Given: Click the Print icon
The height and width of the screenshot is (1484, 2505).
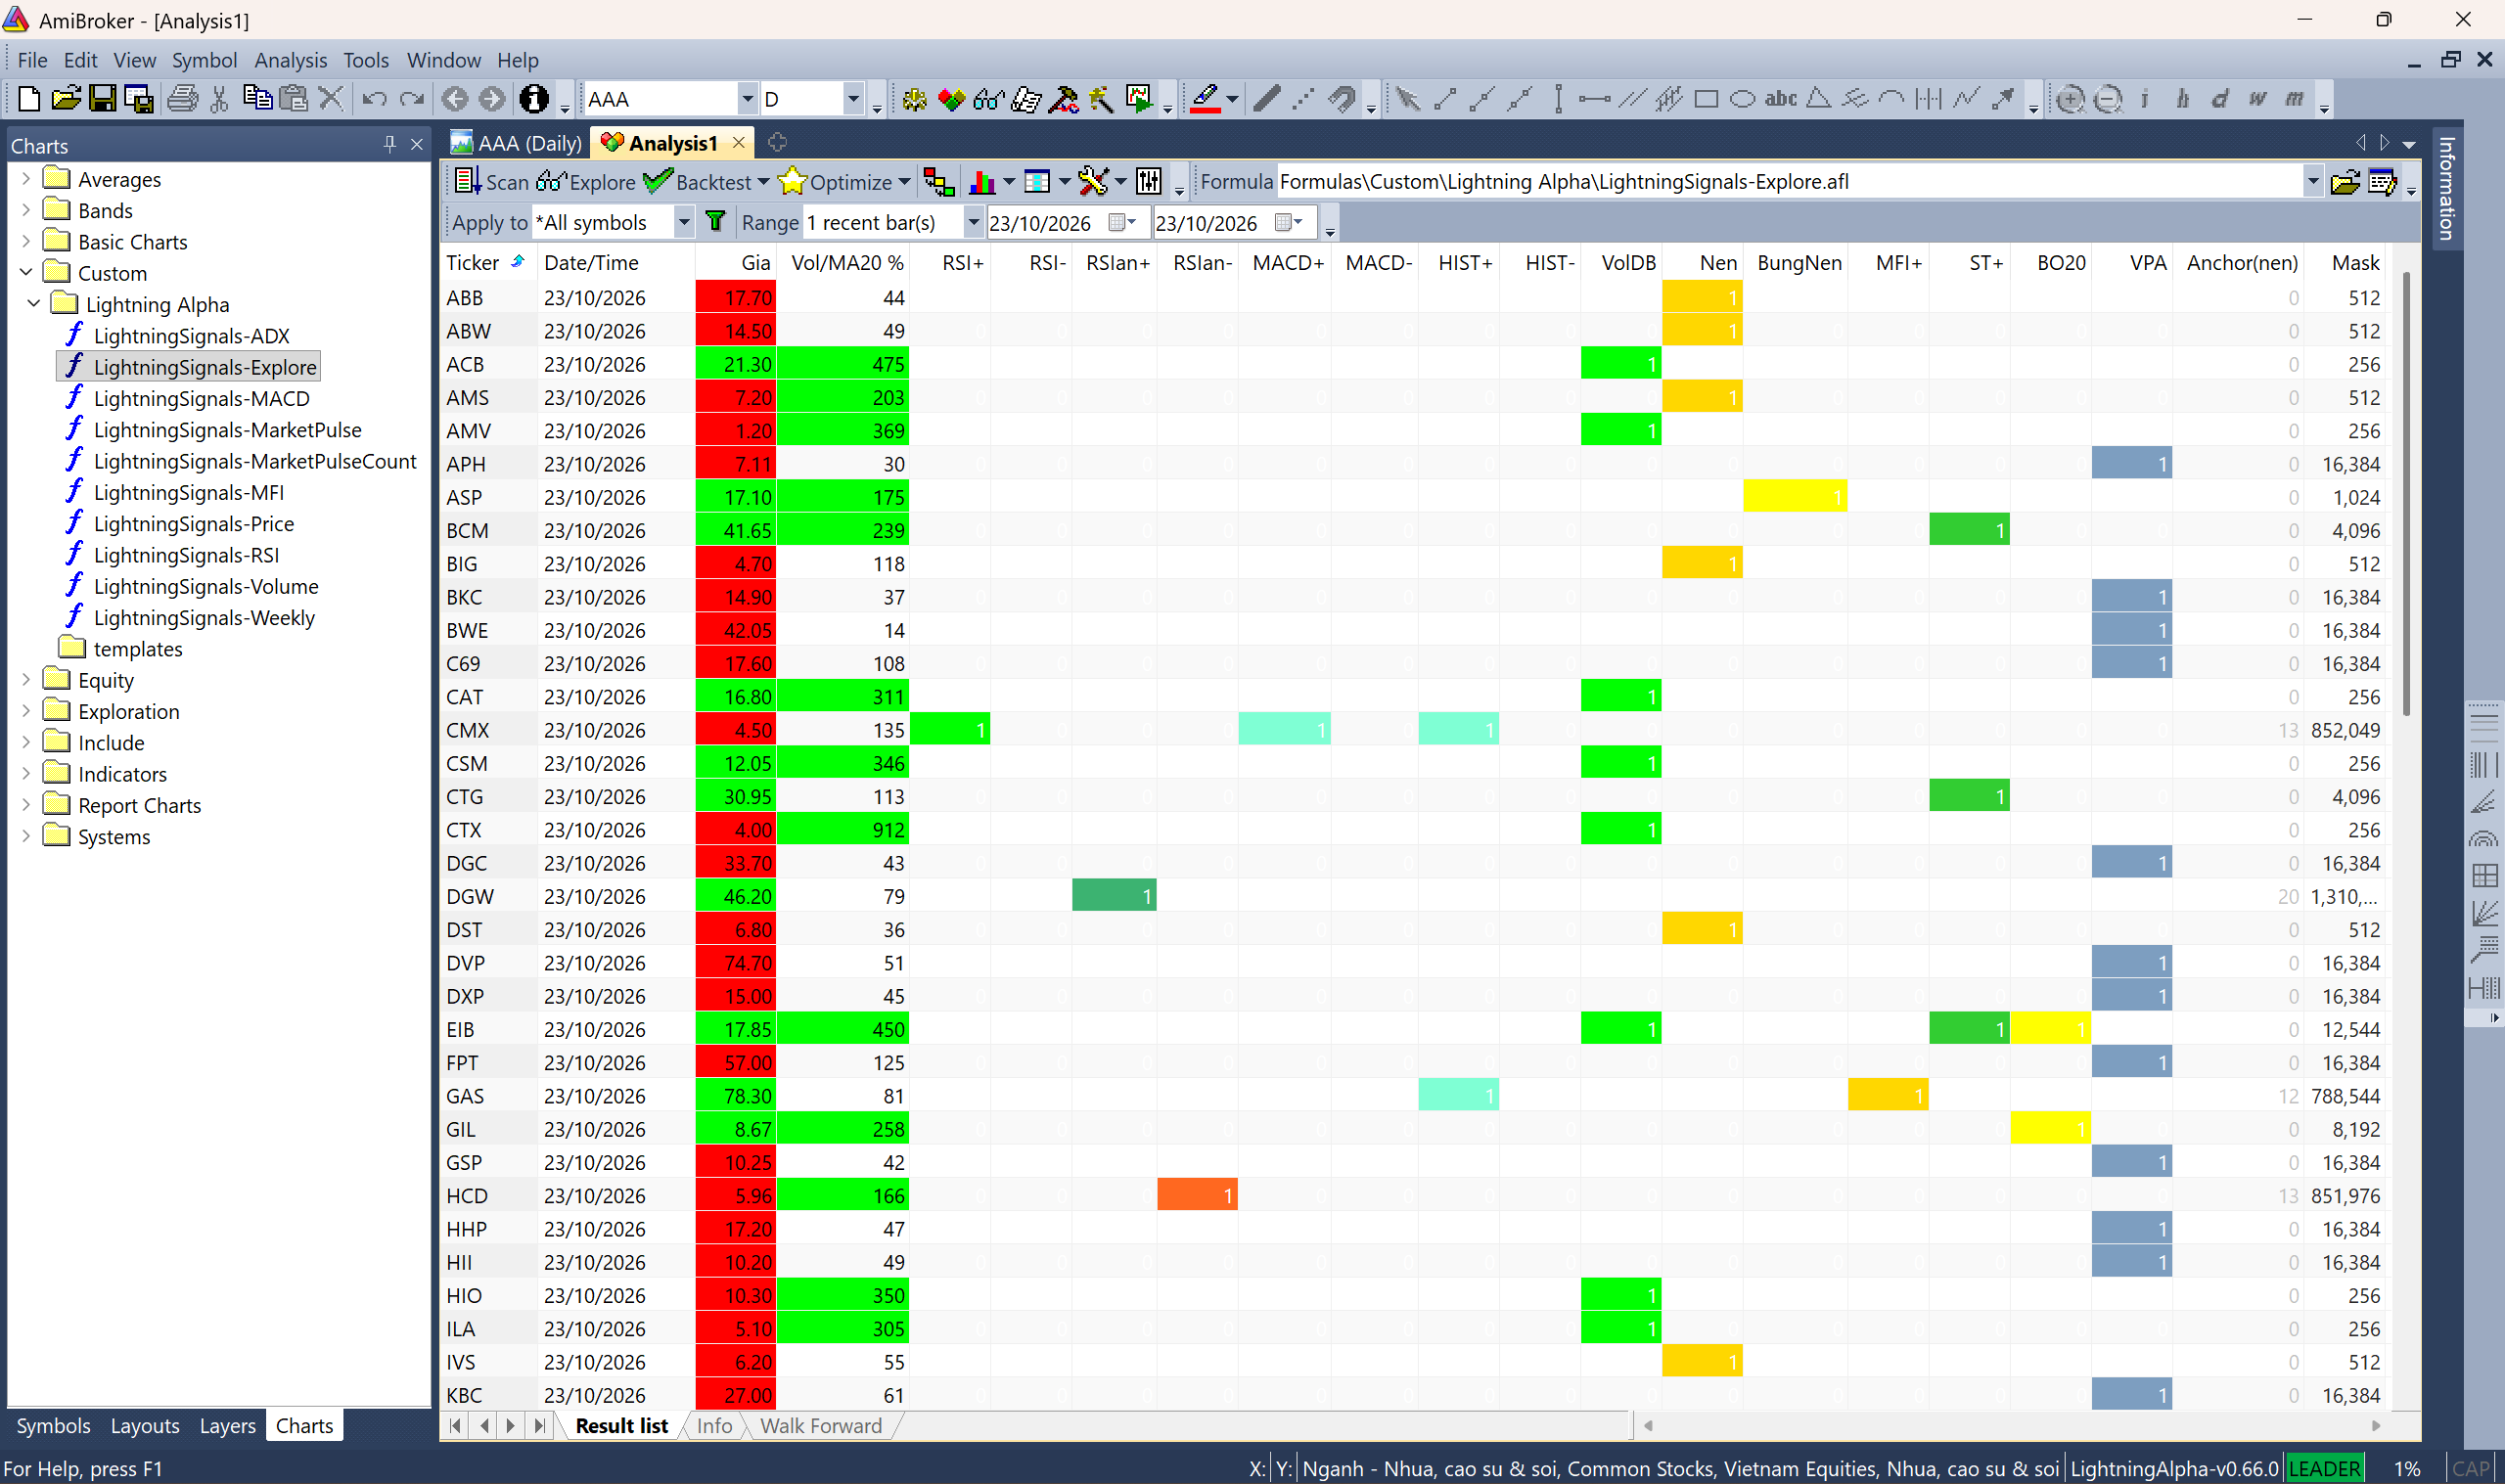Looking at the screenshot, I should (182, 98).
